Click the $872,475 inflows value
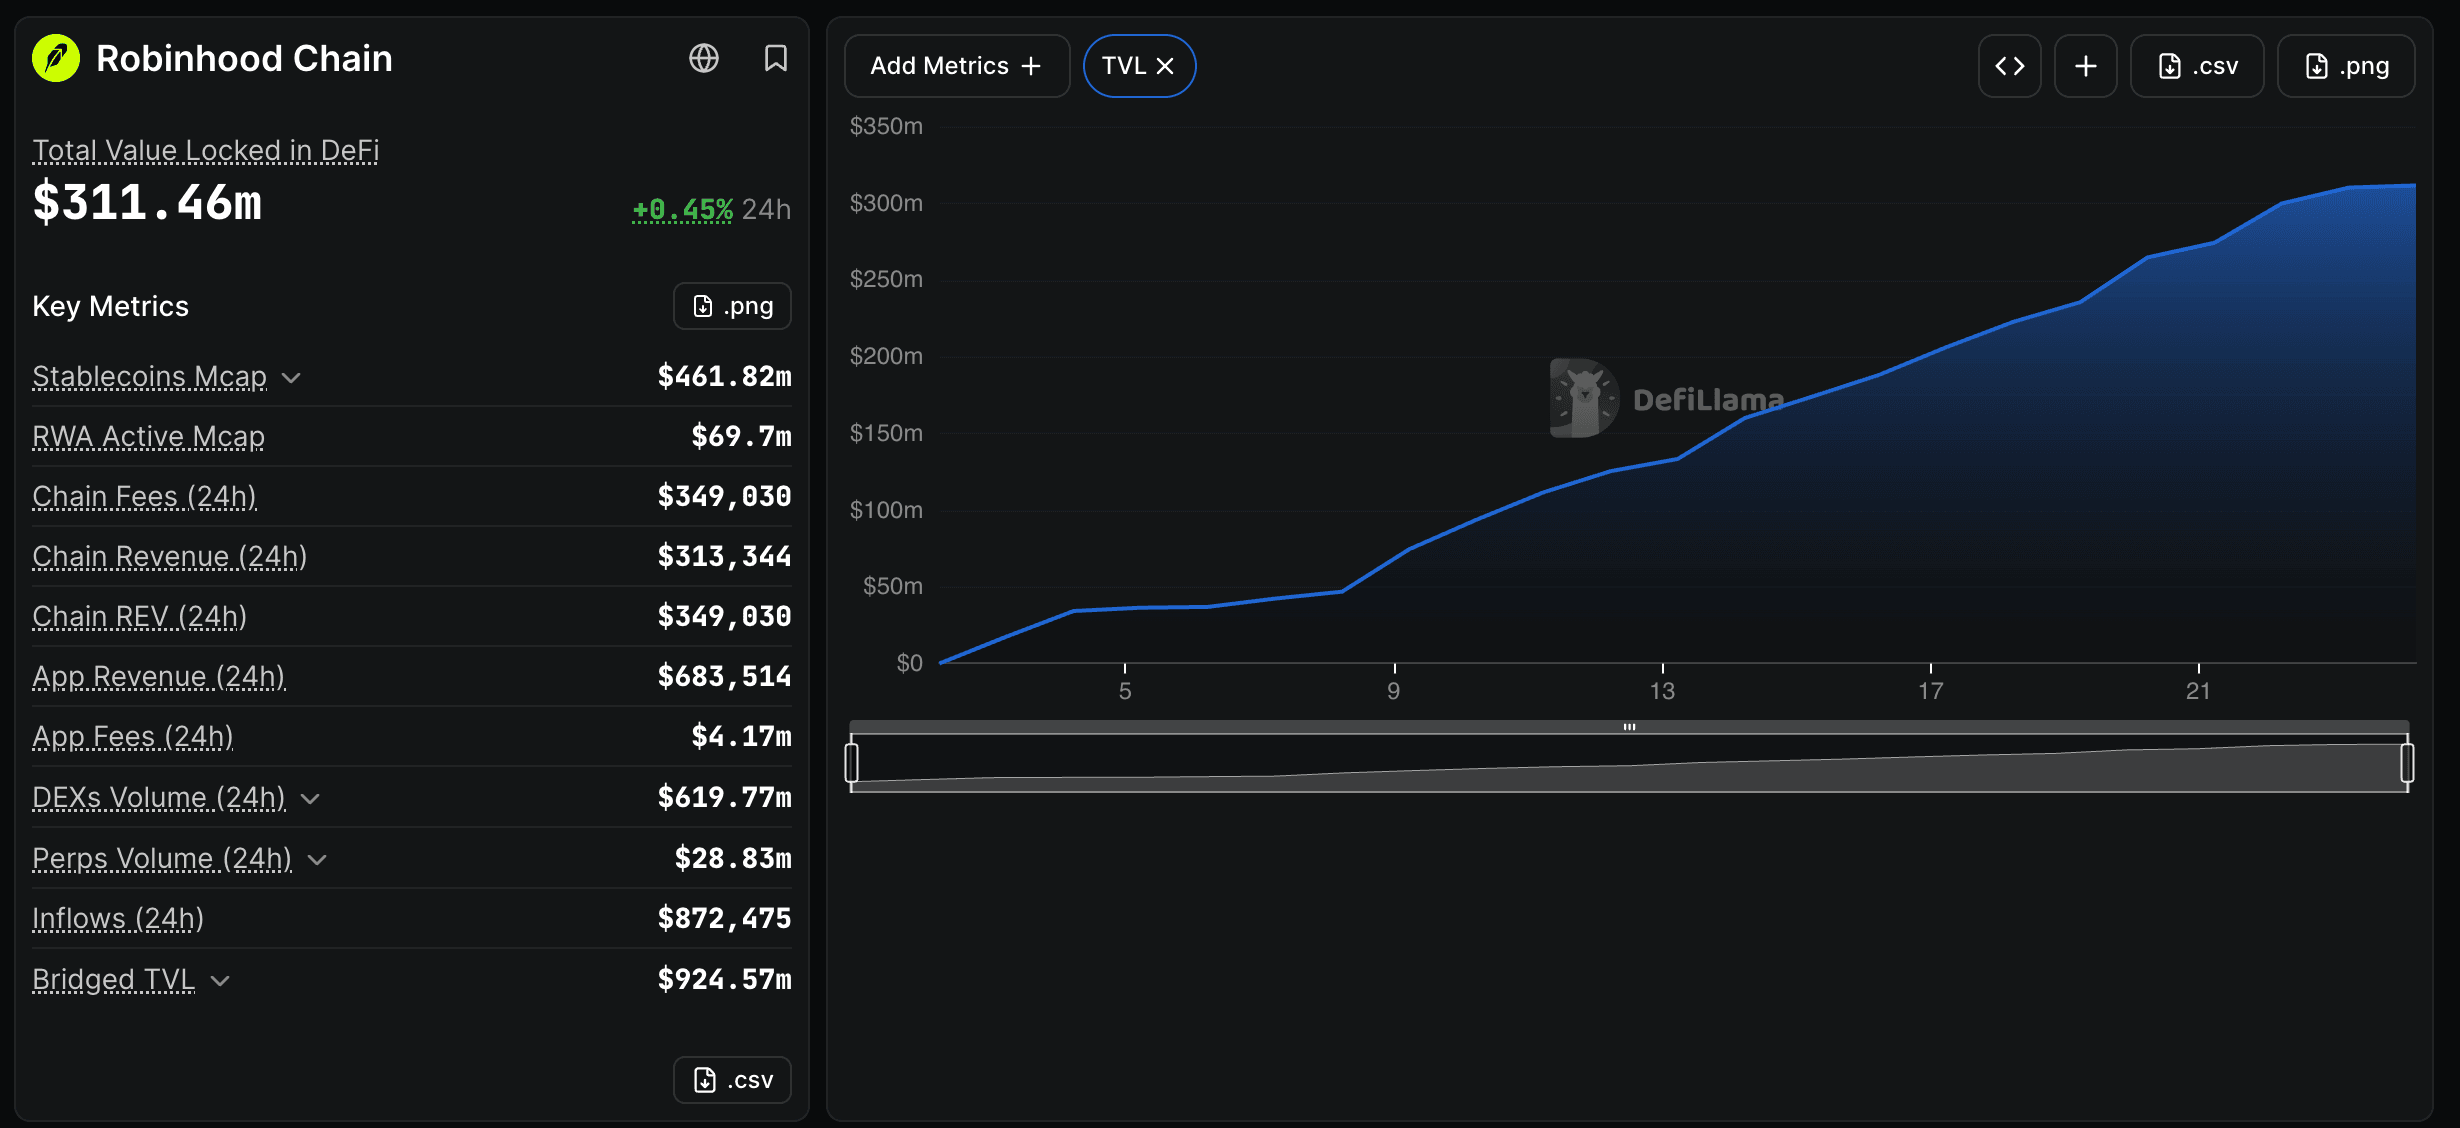 pos(724,918)
